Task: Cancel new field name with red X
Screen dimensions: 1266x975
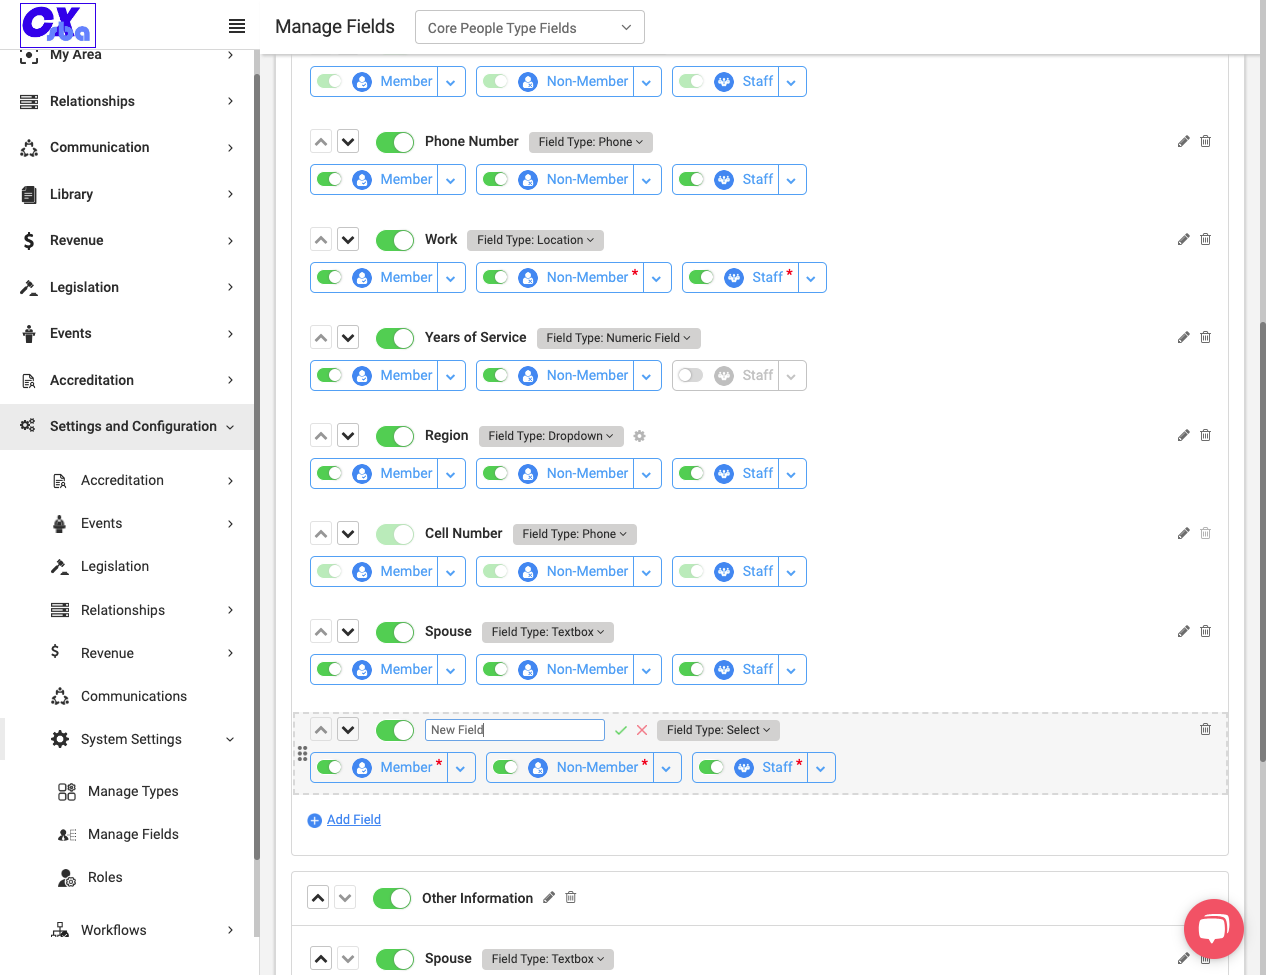Action: point(642,730)
